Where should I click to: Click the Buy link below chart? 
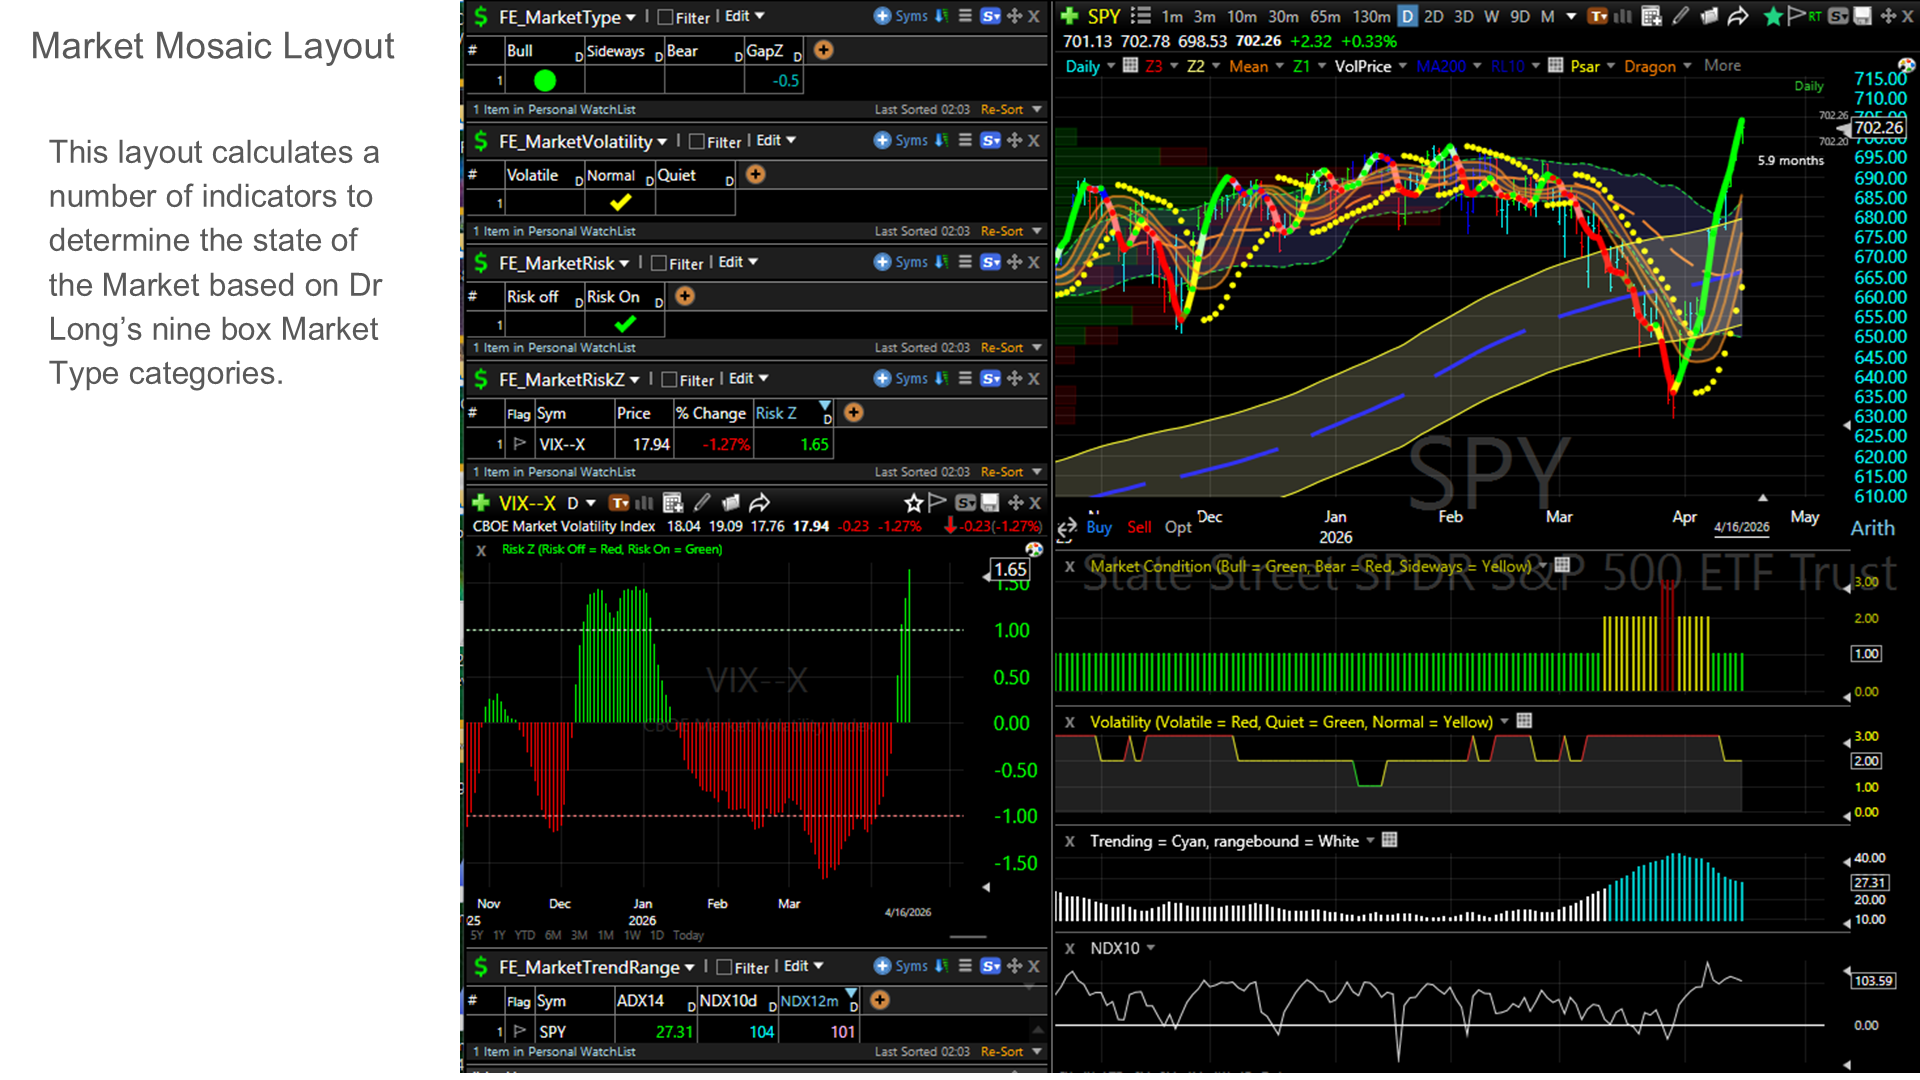pyautogui.click(x=1098, y=527)
